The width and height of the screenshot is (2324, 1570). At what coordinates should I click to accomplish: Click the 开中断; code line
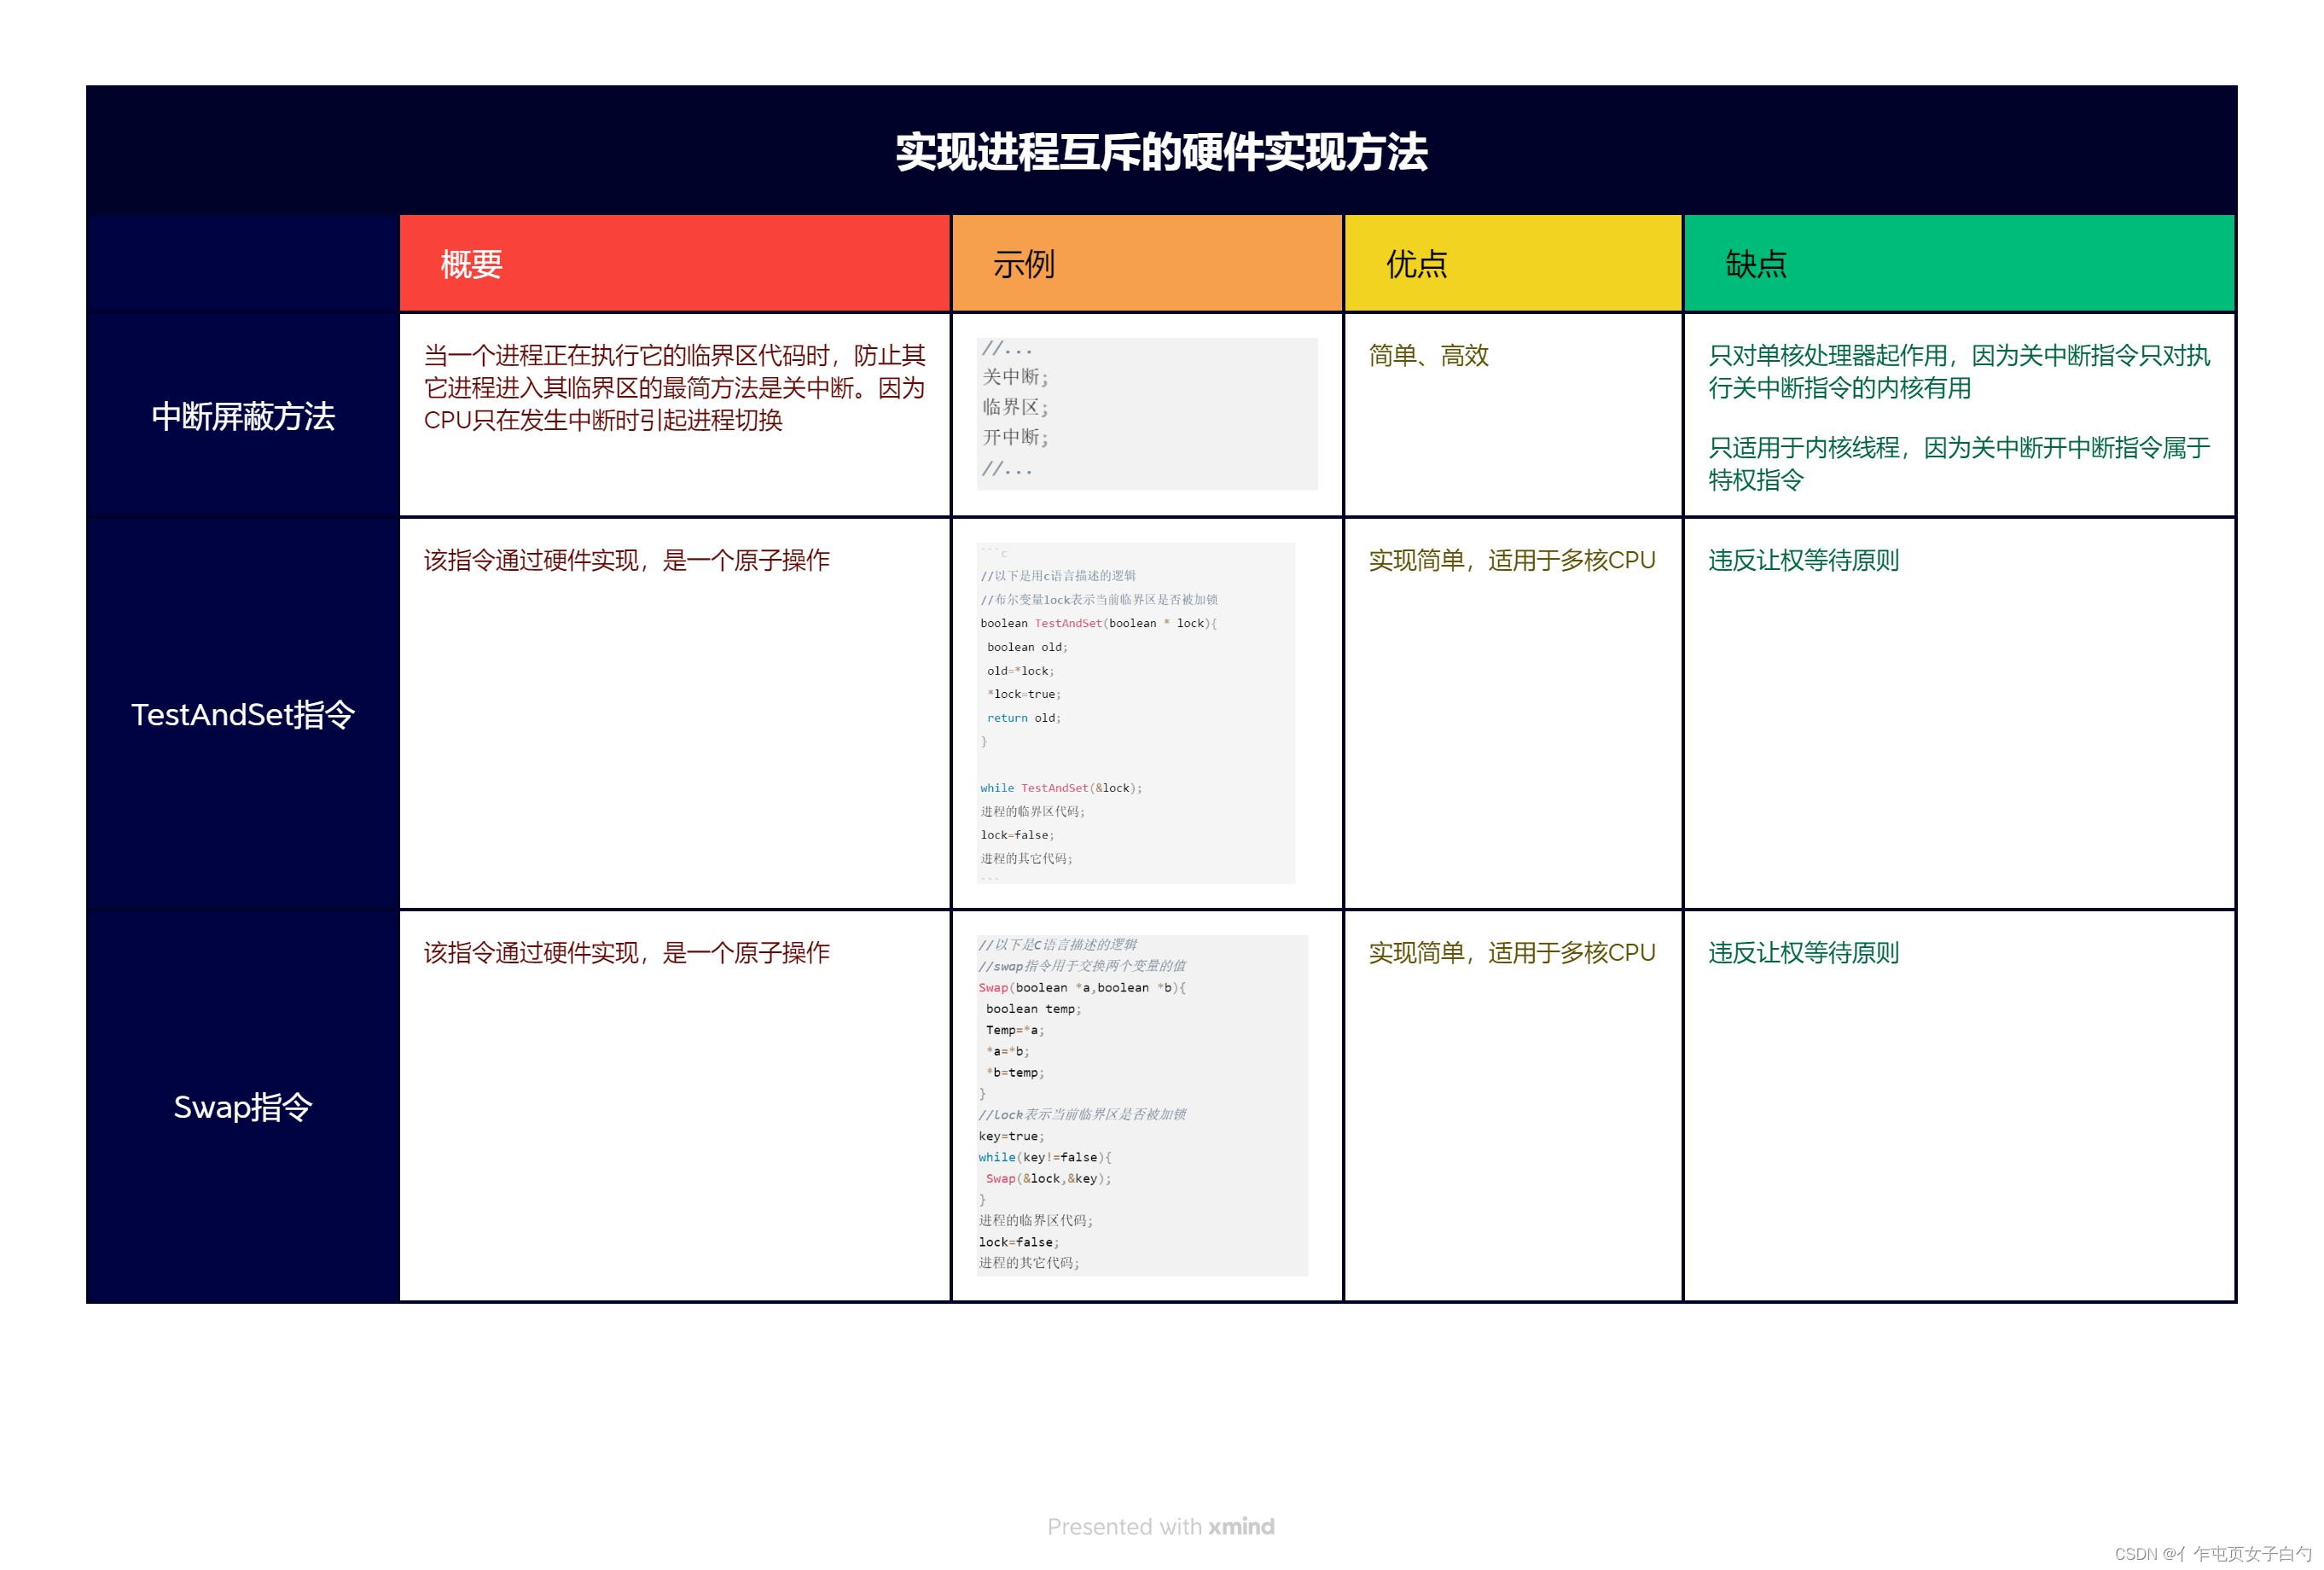(x=1015, y=437)
